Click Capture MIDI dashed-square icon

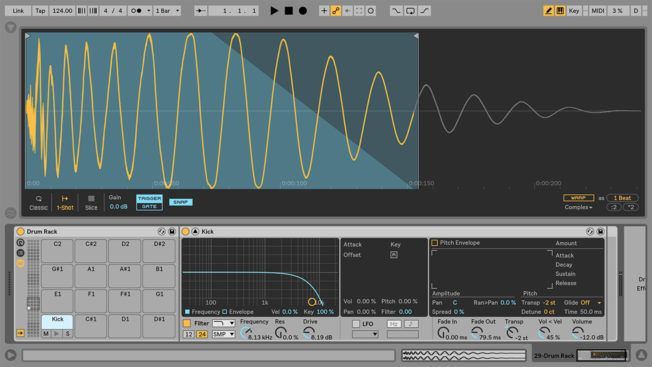(x=359, y=11)
